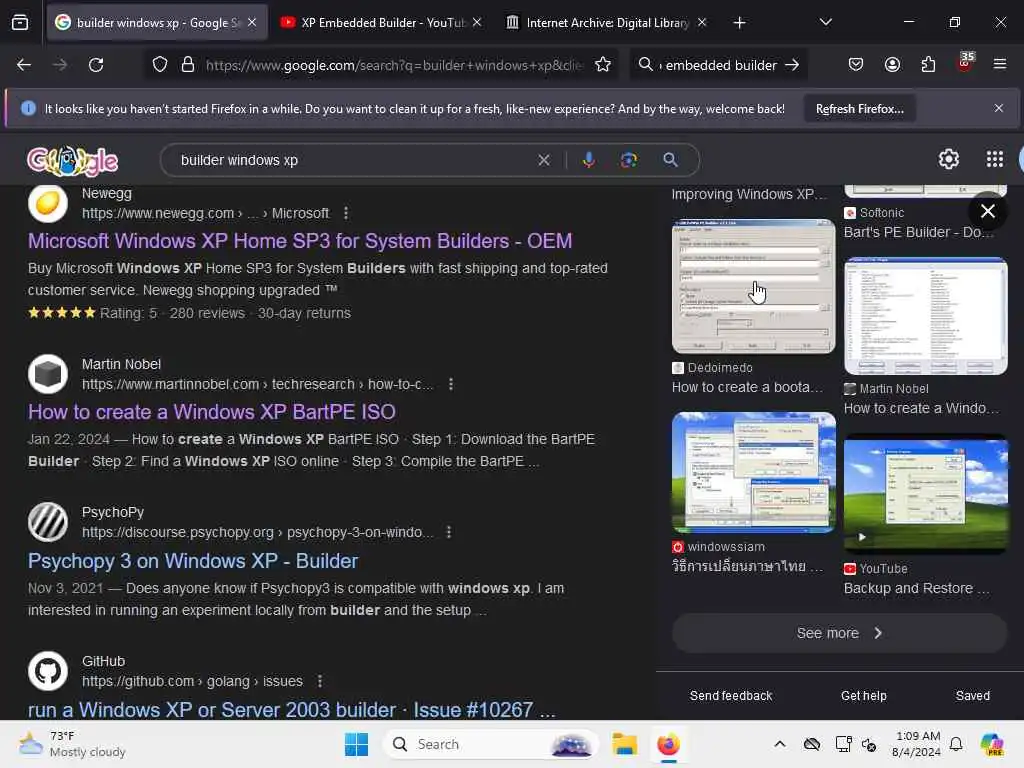Select builder windows xp Google tab

[x=157, y=23]
